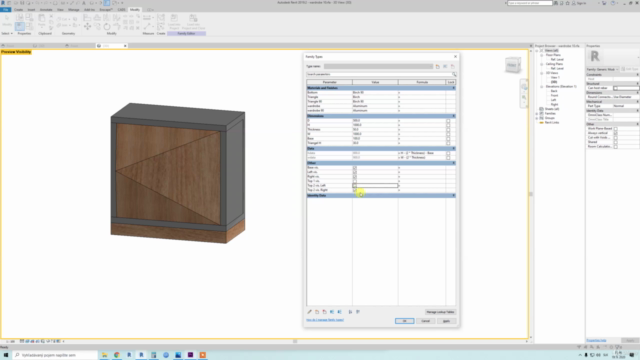Screen dimensions: 640x360
Task: Click the Move Parameter Up icon
Action: click(332, 312)
